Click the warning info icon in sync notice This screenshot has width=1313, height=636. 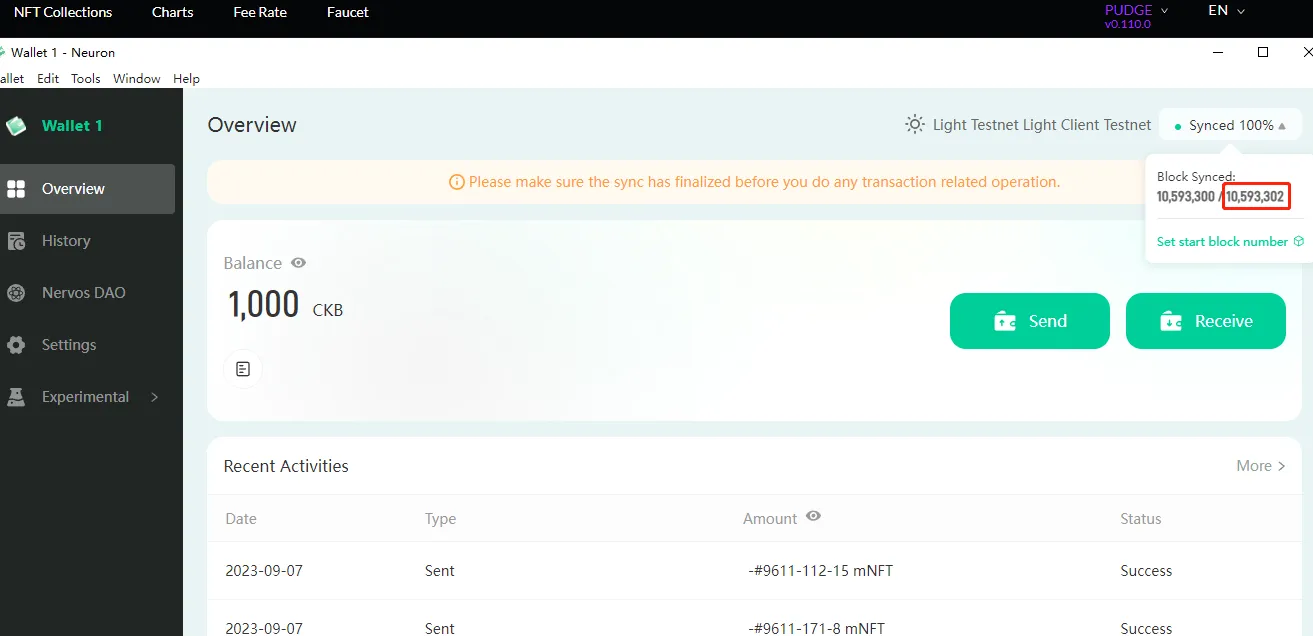[x=456, y=182]
